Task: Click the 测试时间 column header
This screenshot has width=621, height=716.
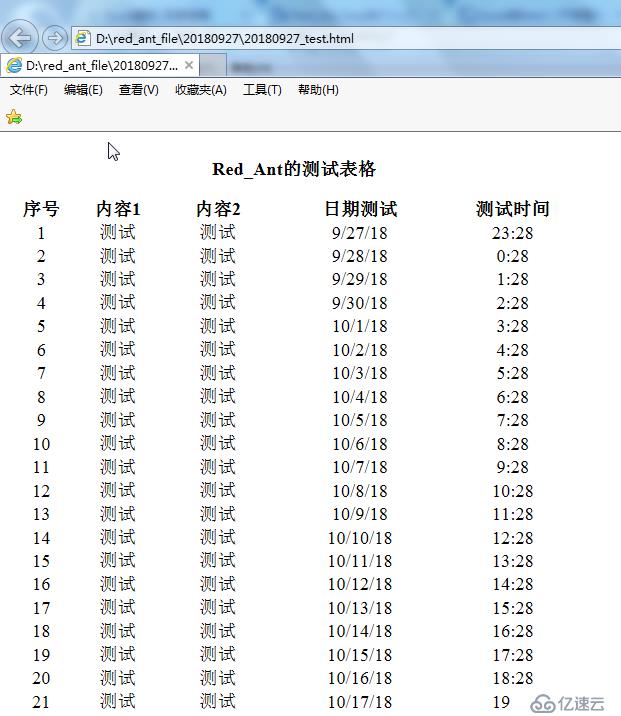Action: click(x=512, y=209)
